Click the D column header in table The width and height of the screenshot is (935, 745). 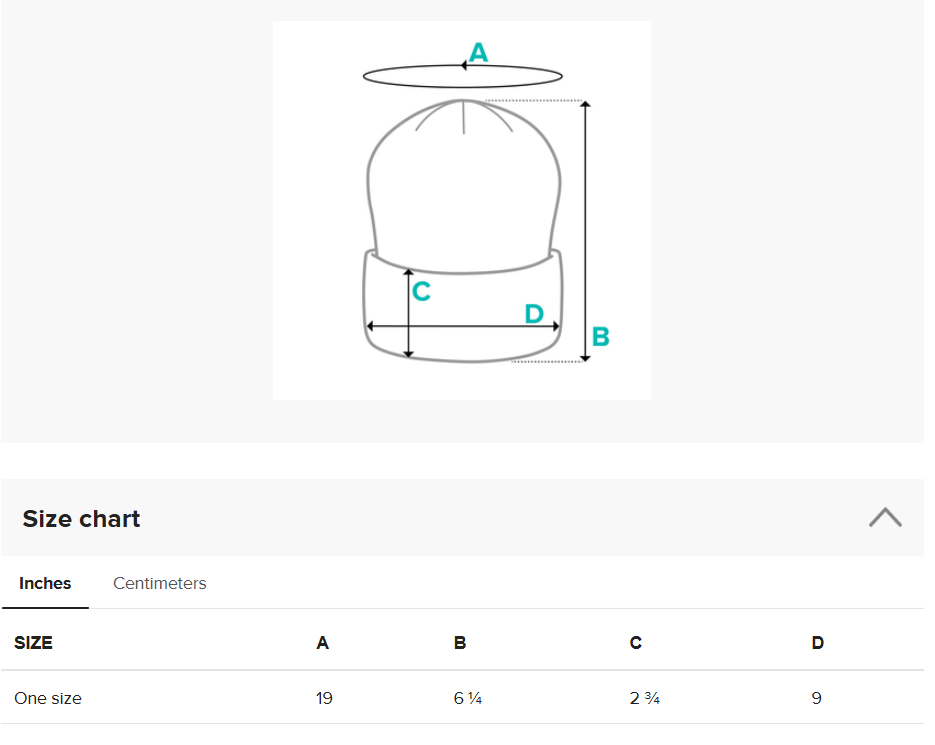click(818, 643)
